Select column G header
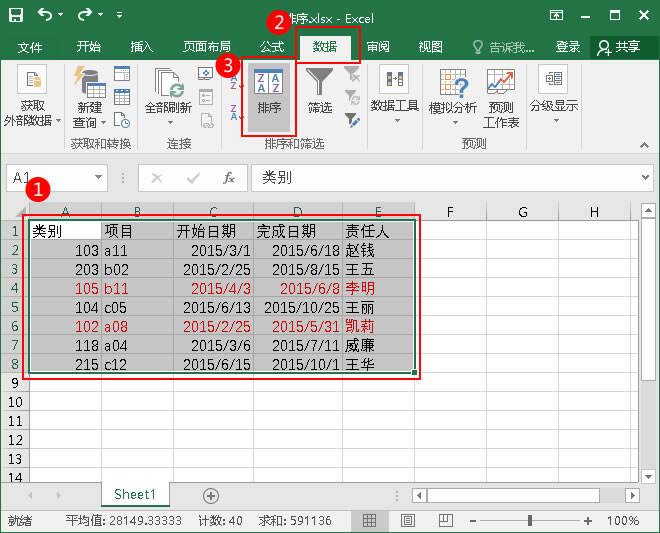 click(522, 212)
